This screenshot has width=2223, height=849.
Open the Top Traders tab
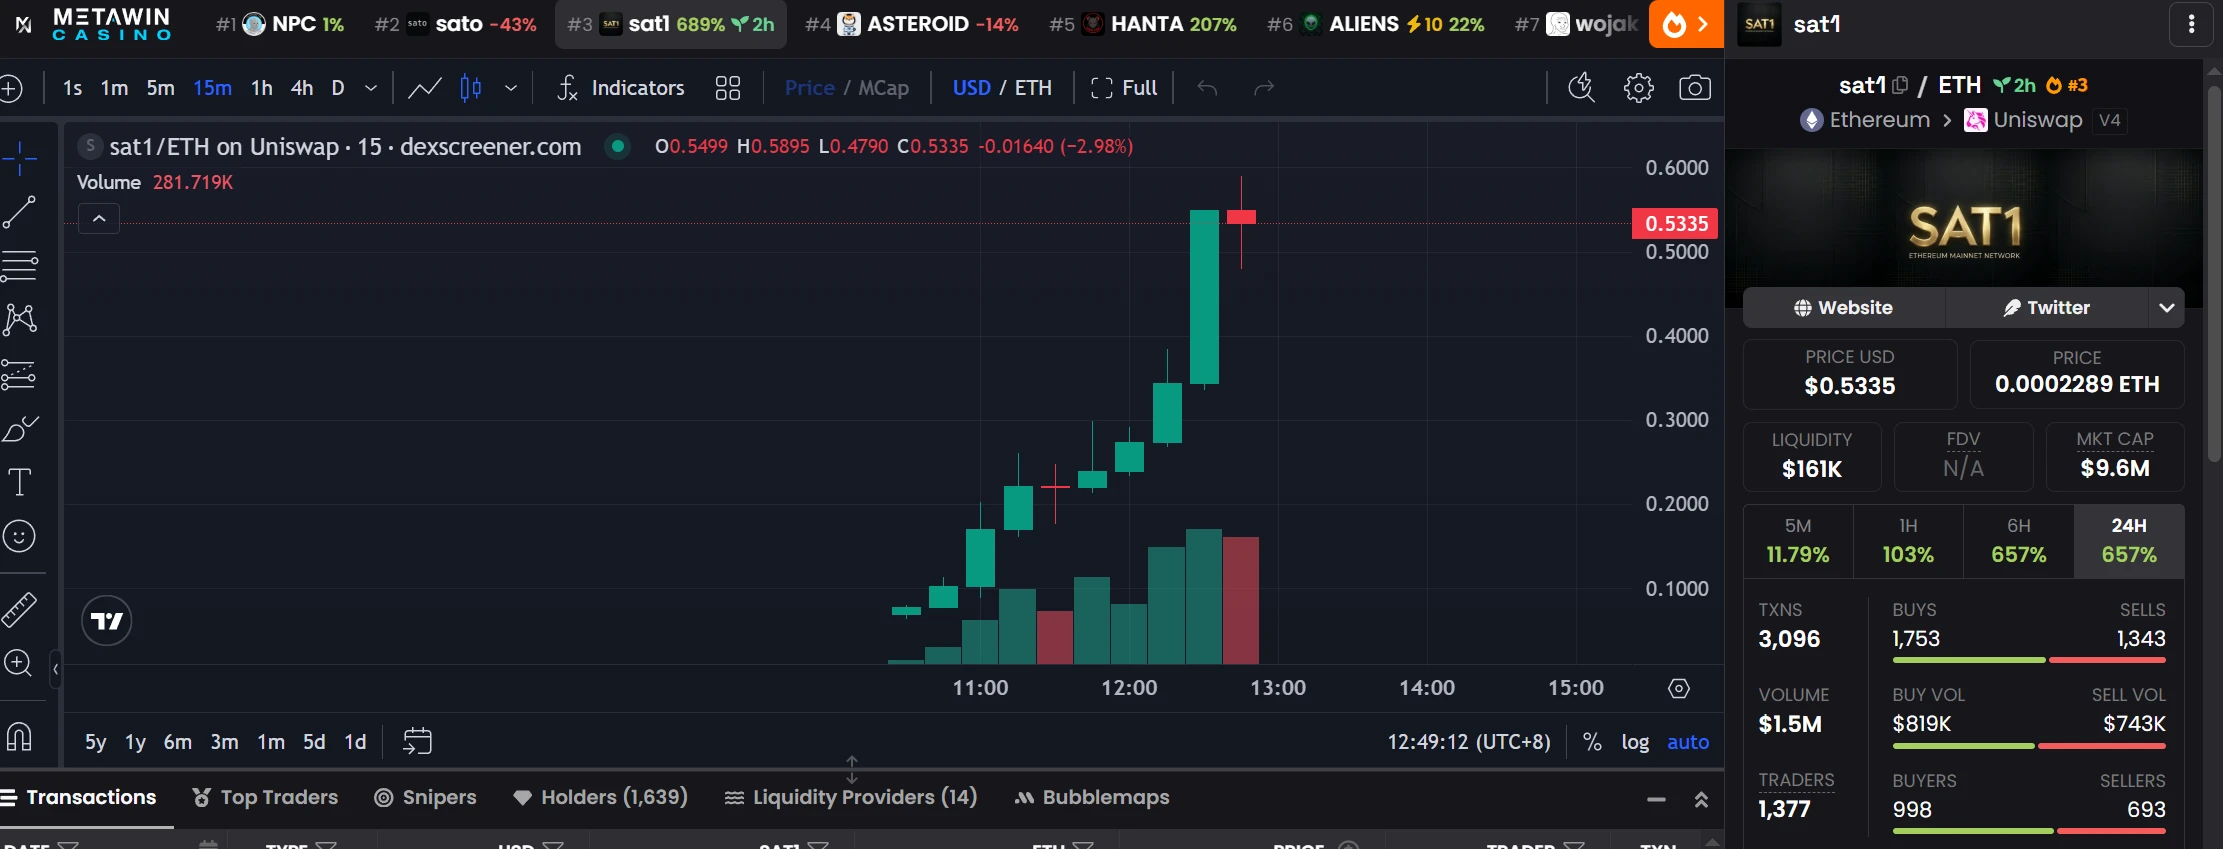pyautogui.click(x=265, y=797)
